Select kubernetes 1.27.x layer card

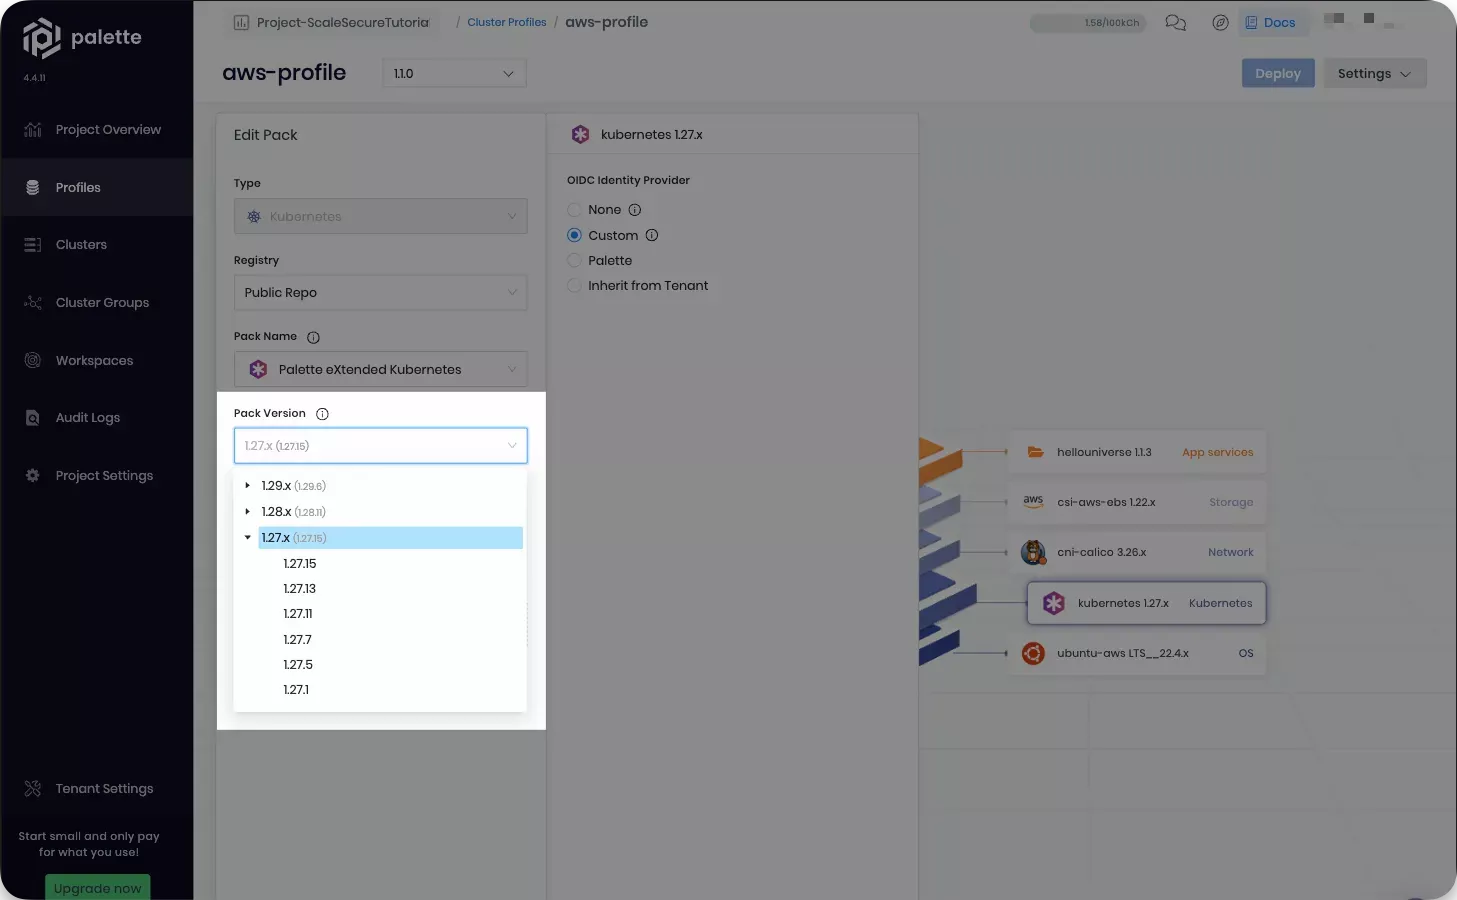coord(1147,604)
